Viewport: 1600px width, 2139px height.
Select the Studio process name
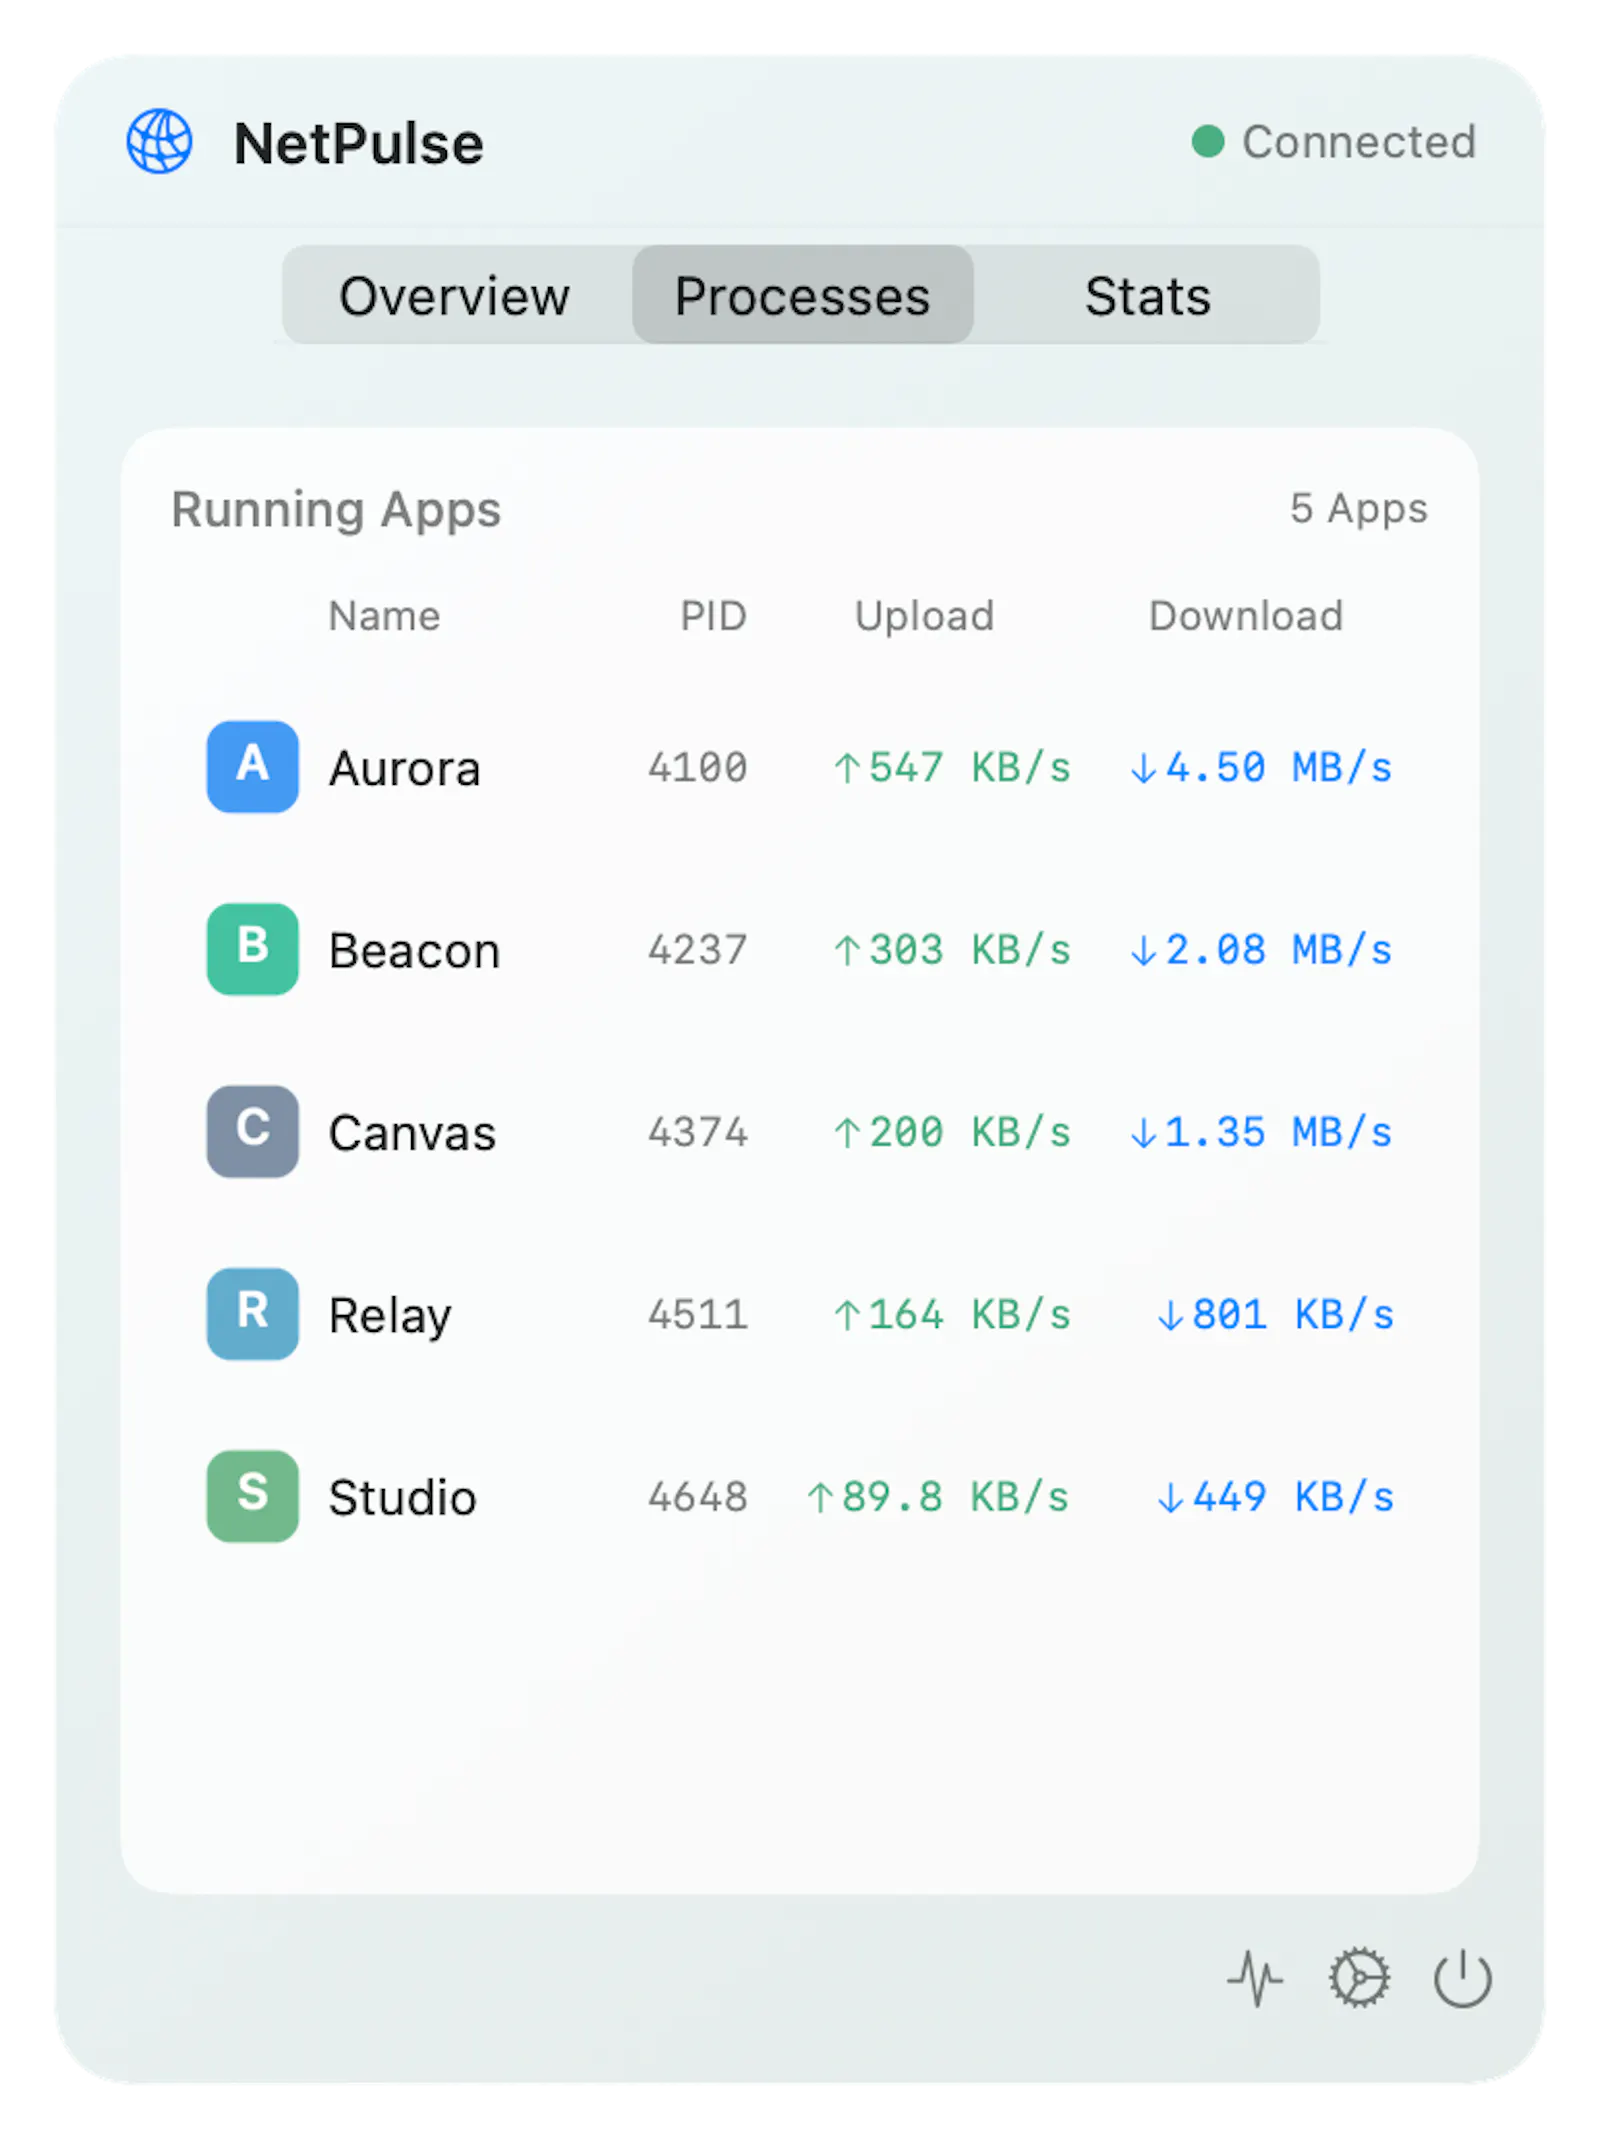click(x=402, y=1497)
